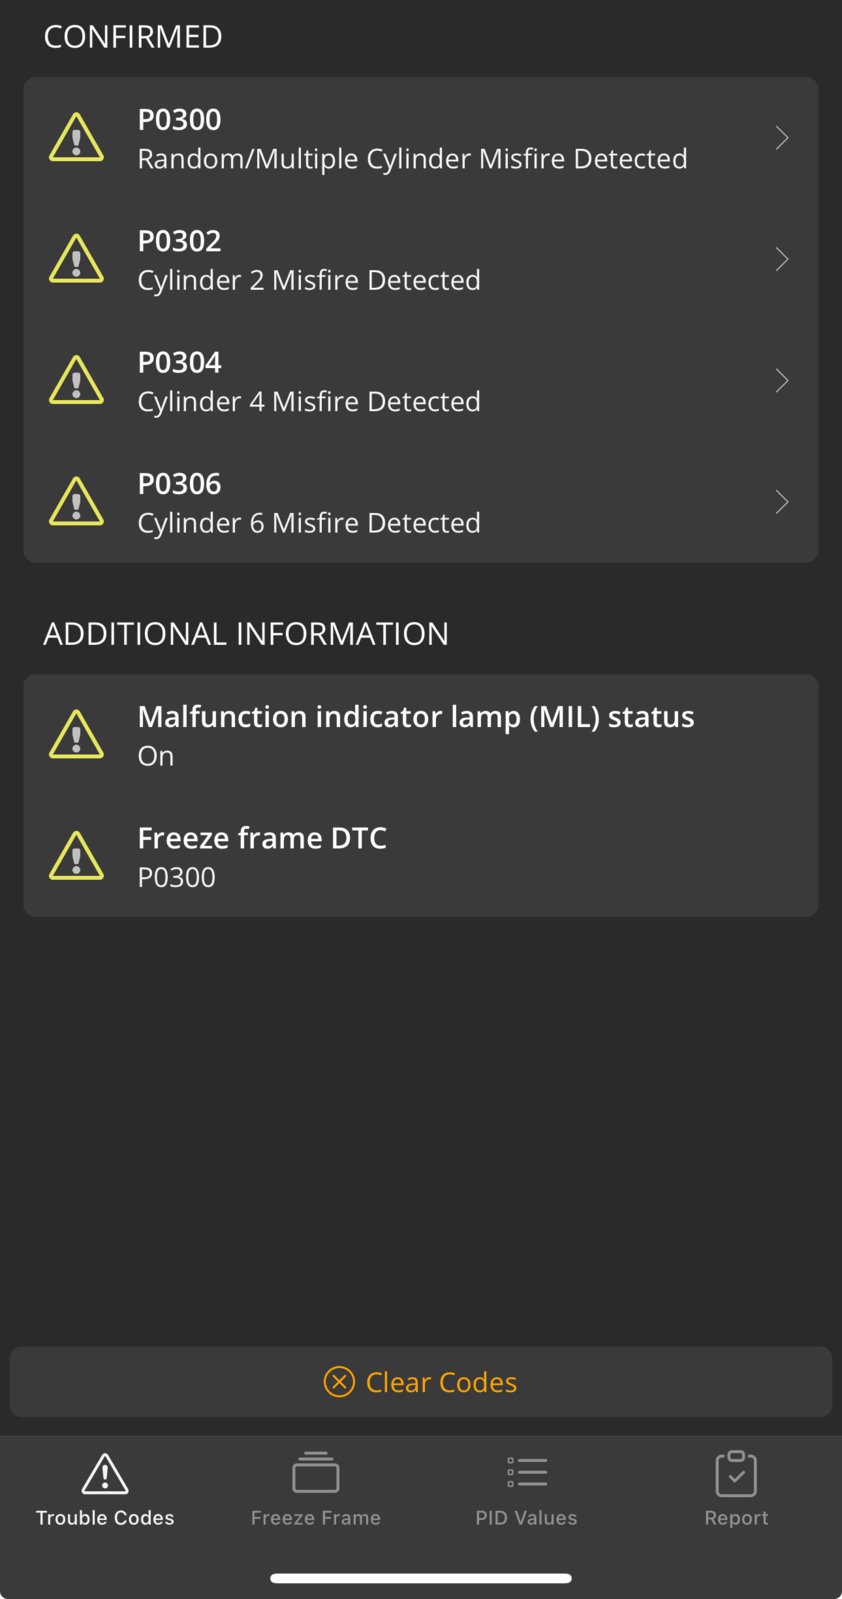
Task: Switch to the PID Values tab
Action: pos(526,1490)
